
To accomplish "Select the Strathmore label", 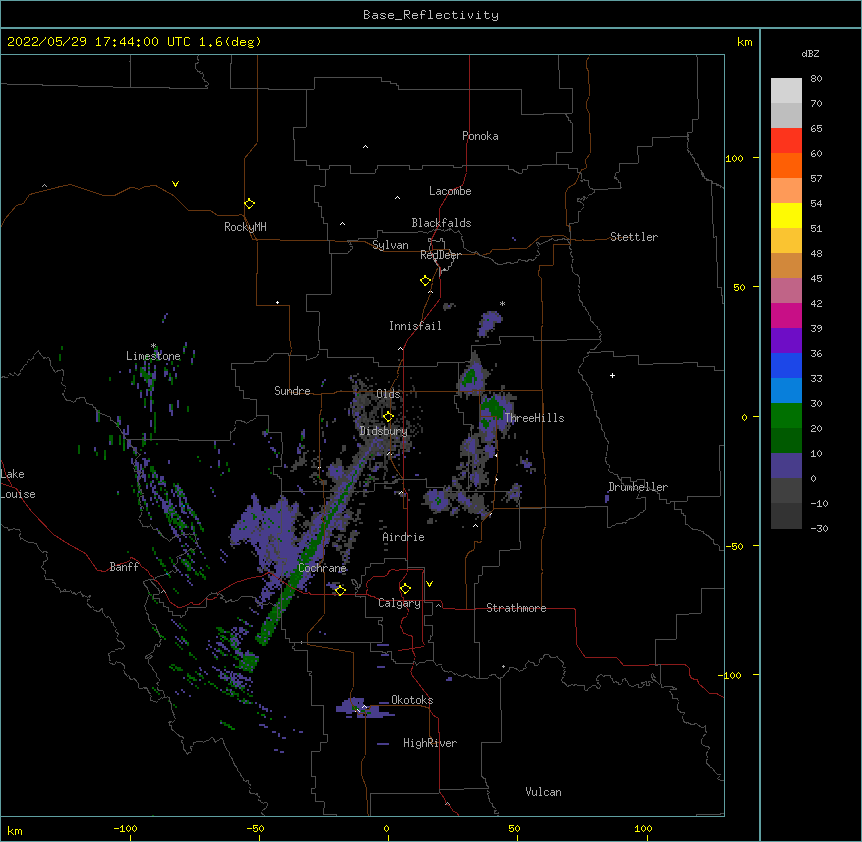I will pyautogui.click(x=516, y=608).
